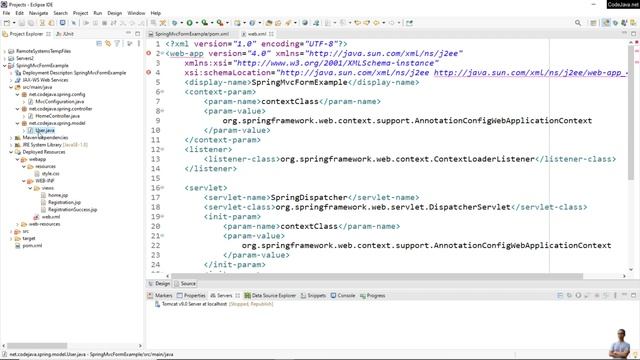Select HomeController.java in the tree
Image resolution: width=640 pixels, height=360 pixels.
point(57,116)
